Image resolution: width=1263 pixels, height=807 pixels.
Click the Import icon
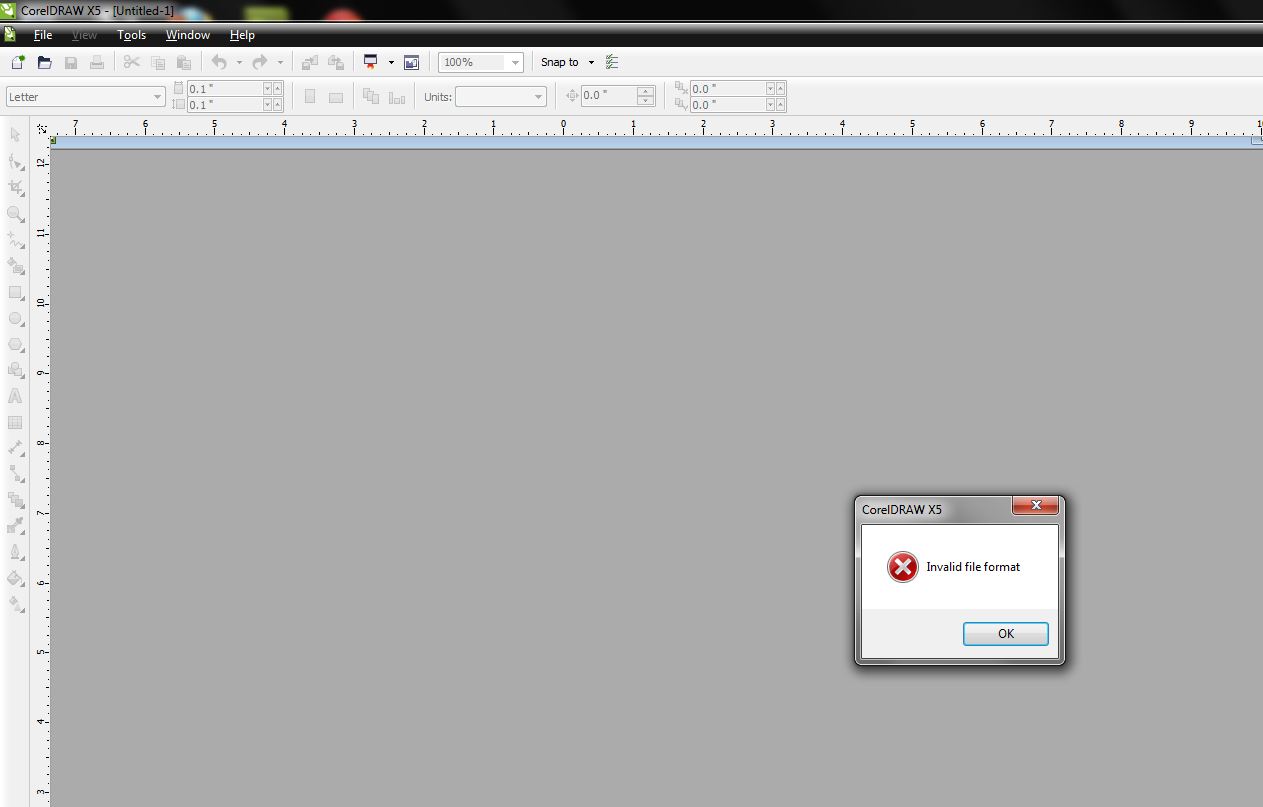coord(310,62)
